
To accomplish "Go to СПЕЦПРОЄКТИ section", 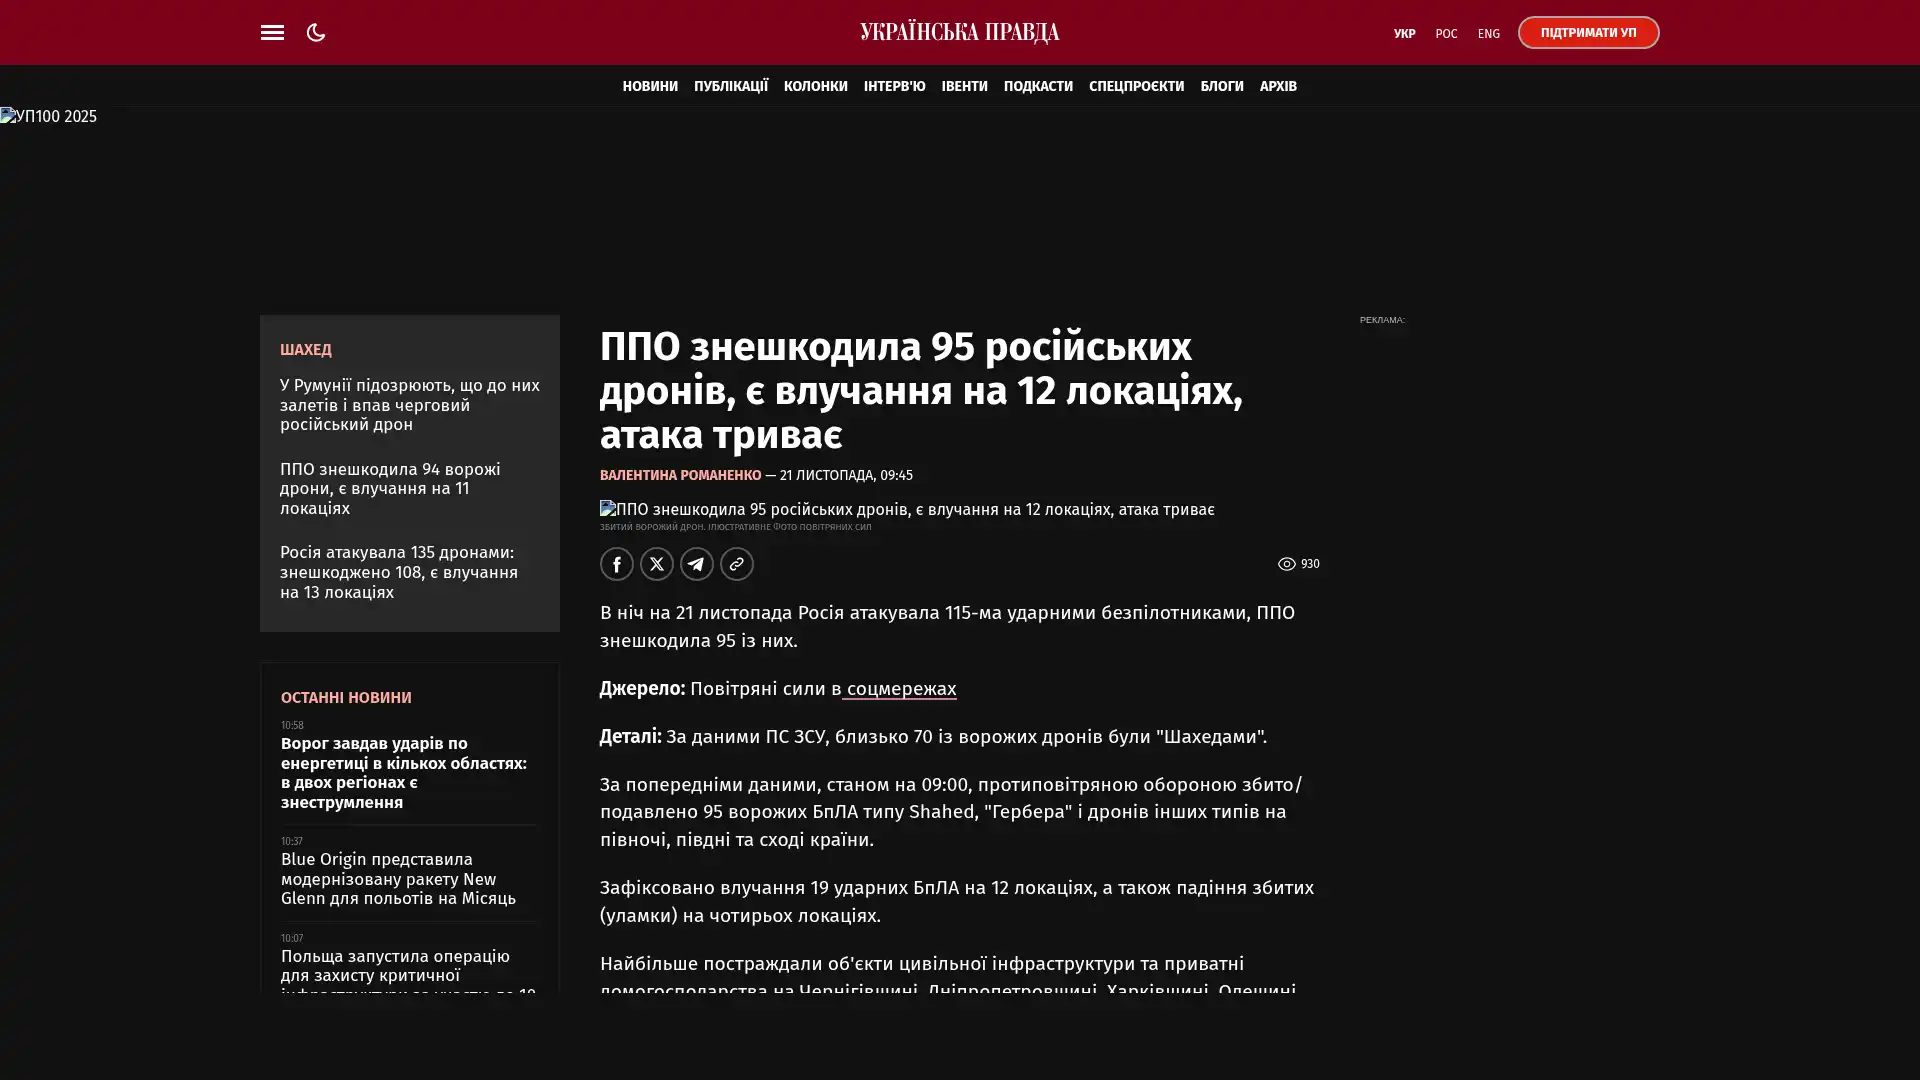I will coord(1136,86).
